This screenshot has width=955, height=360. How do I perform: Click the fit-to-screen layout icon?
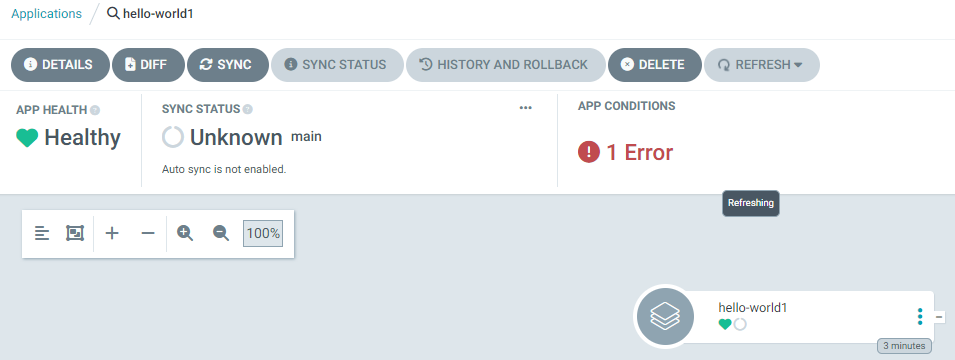(x=75, y=233)
